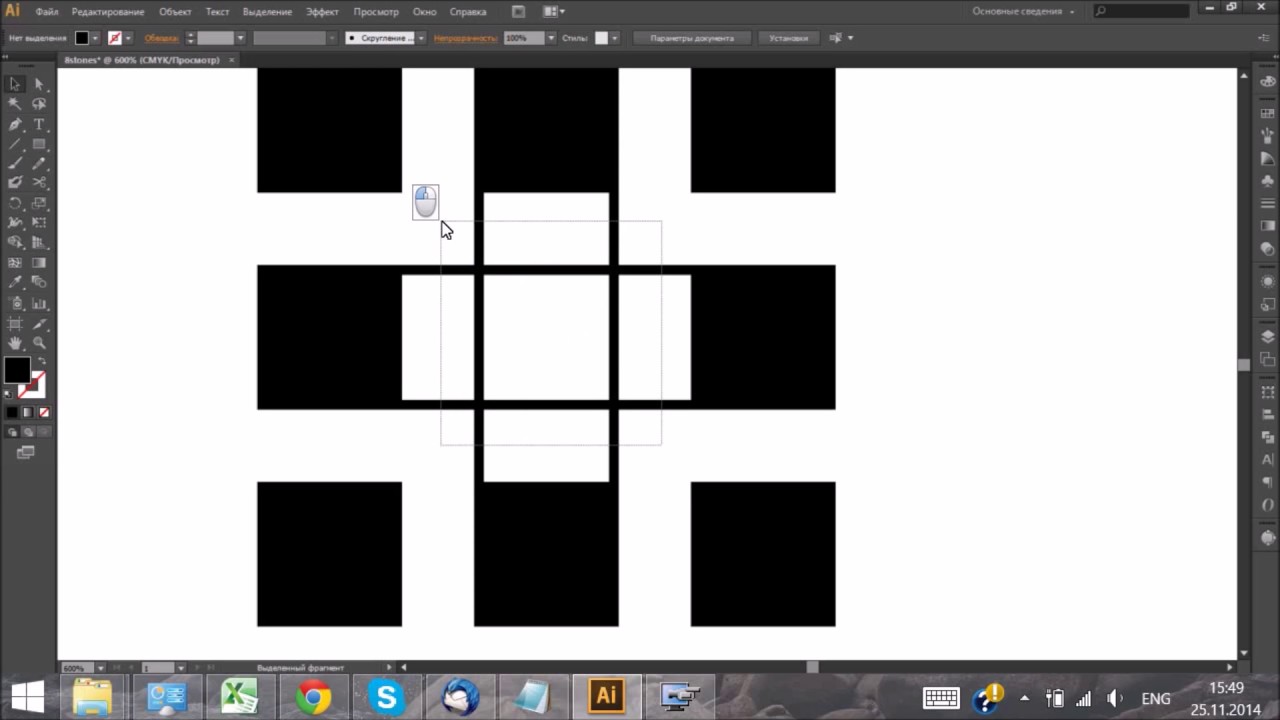Open zoom level dropdown in status bar
Viewport: 1280px width, 720px height.
99,667
